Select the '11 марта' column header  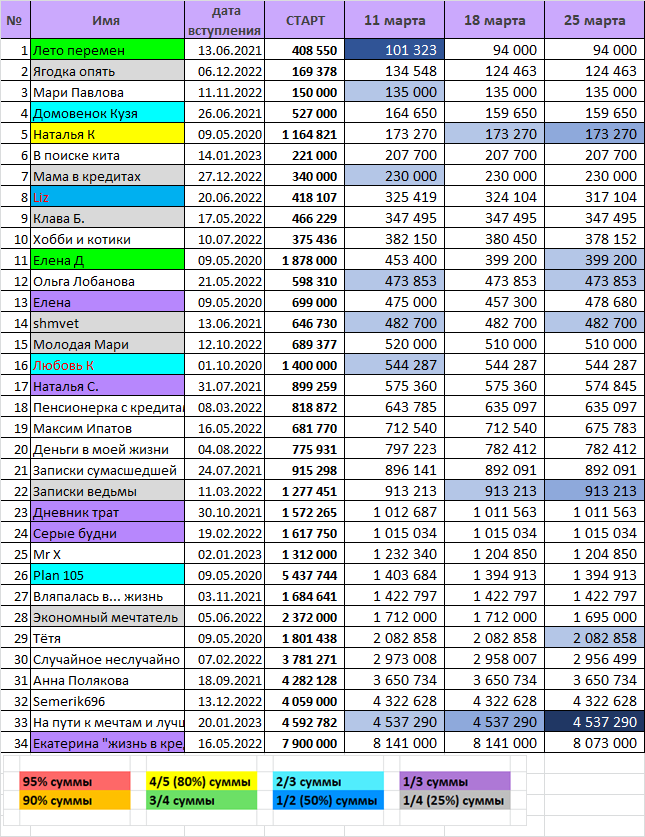[x=394, y=20]
